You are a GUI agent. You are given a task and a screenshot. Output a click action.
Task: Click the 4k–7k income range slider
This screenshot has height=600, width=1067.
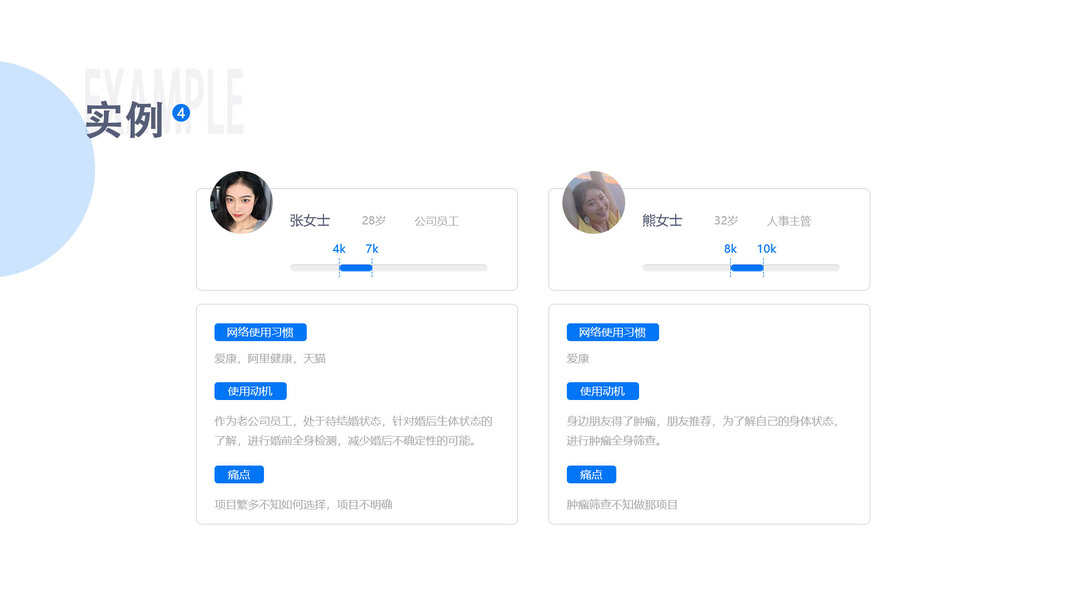(x=389, y=268)
